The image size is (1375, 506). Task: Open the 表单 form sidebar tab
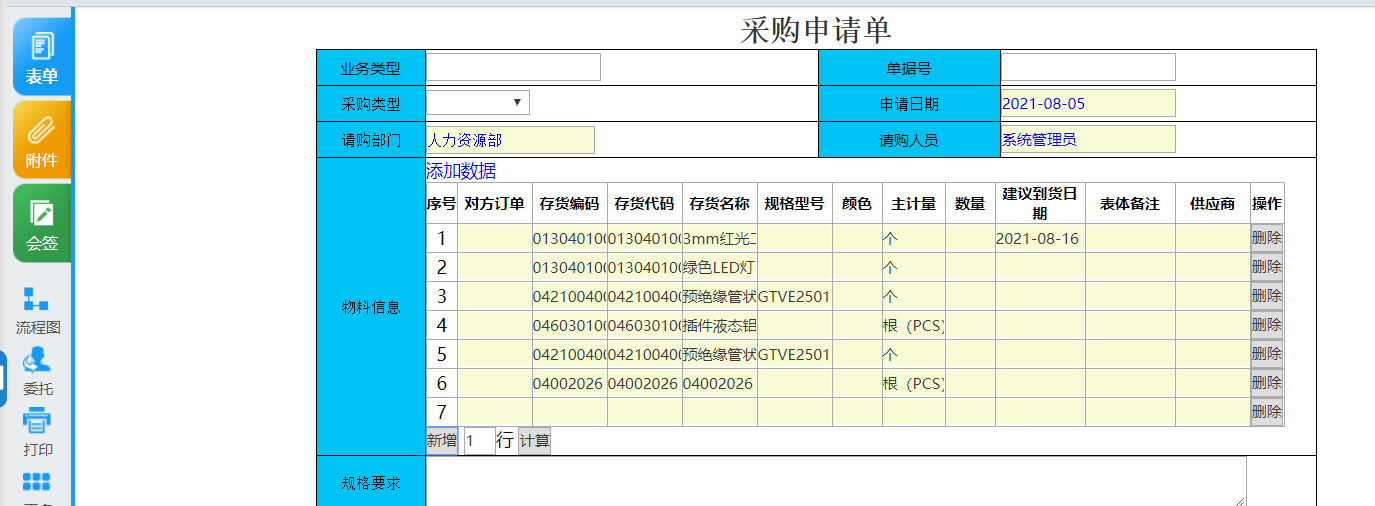42,56
